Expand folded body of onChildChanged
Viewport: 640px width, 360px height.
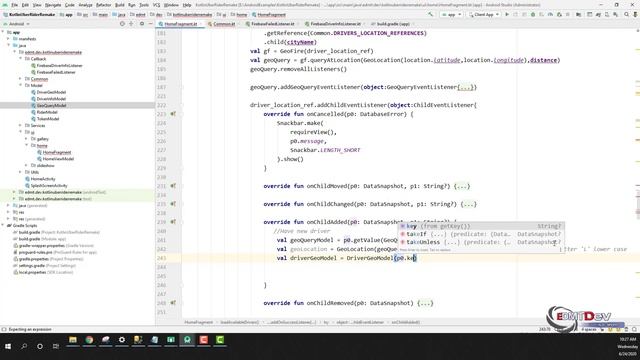469,204
